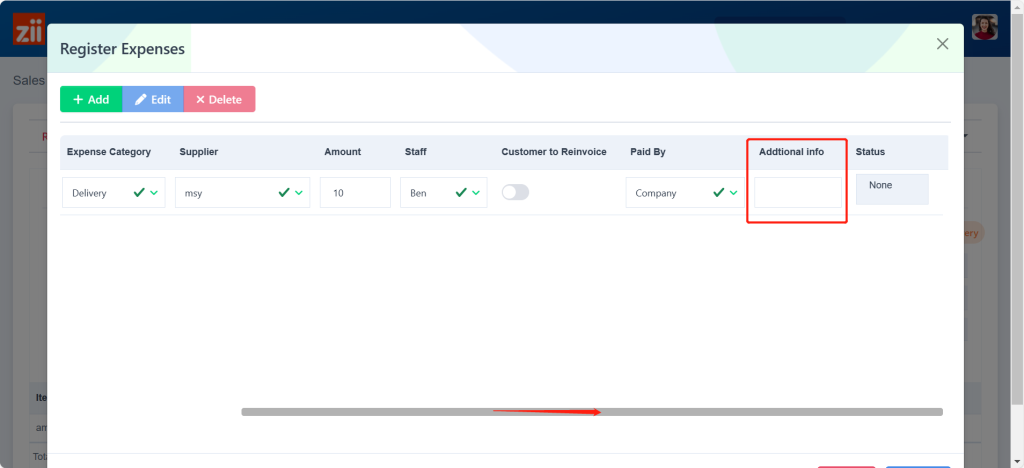Click the Expense Category column header
This screenshot has height=468, width=1024.
point(109,152)
